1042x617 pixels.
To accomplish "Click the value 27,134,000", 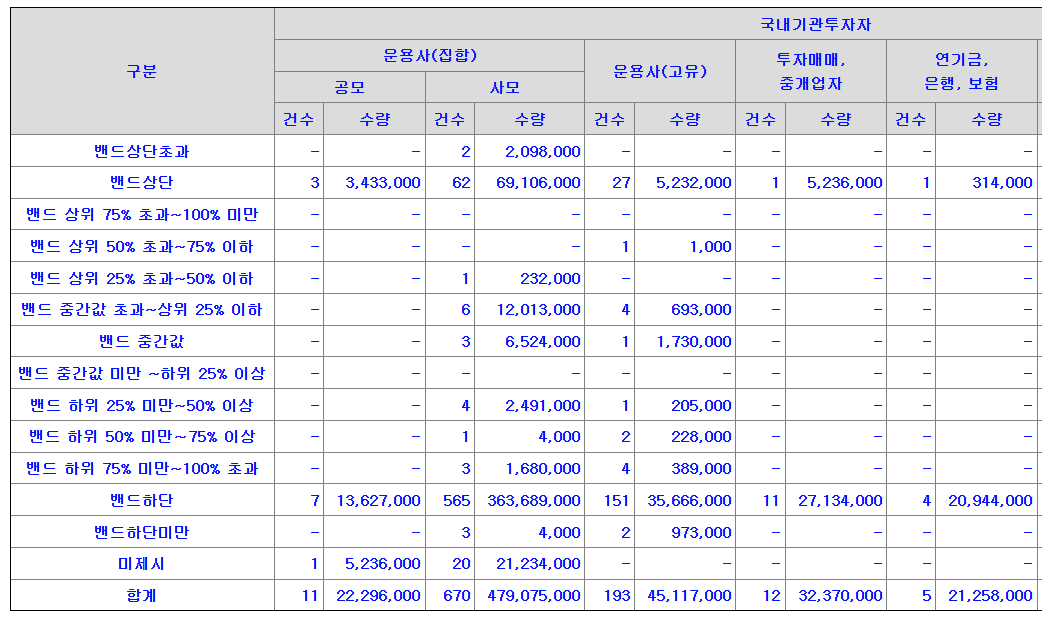I will (841, 501).
